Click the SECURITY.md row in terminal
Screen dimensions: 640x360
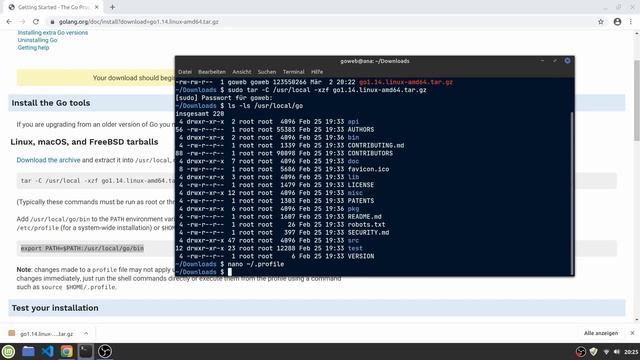(282, 232)
